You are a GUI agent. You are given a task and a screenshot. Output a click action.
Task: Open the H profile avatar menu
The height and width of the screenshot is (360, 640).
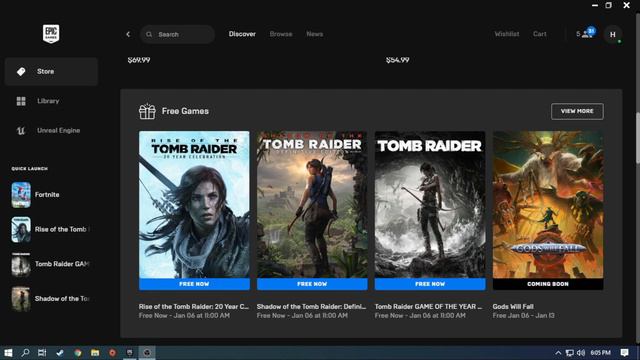click(613, 35)
